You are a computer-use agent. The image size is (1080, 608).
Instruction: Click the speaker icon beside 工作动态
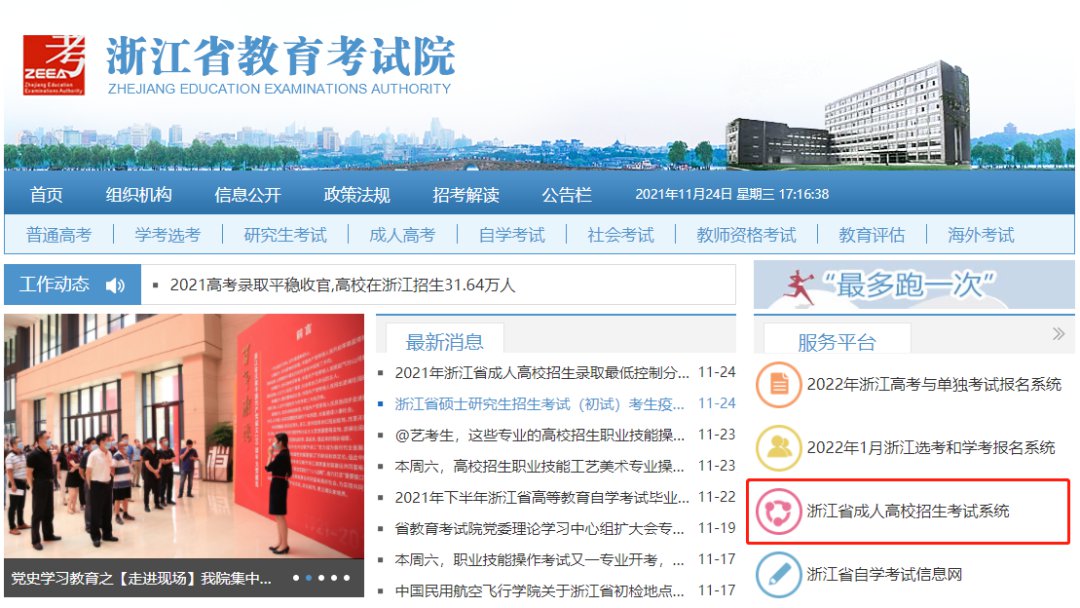(115, 286)
